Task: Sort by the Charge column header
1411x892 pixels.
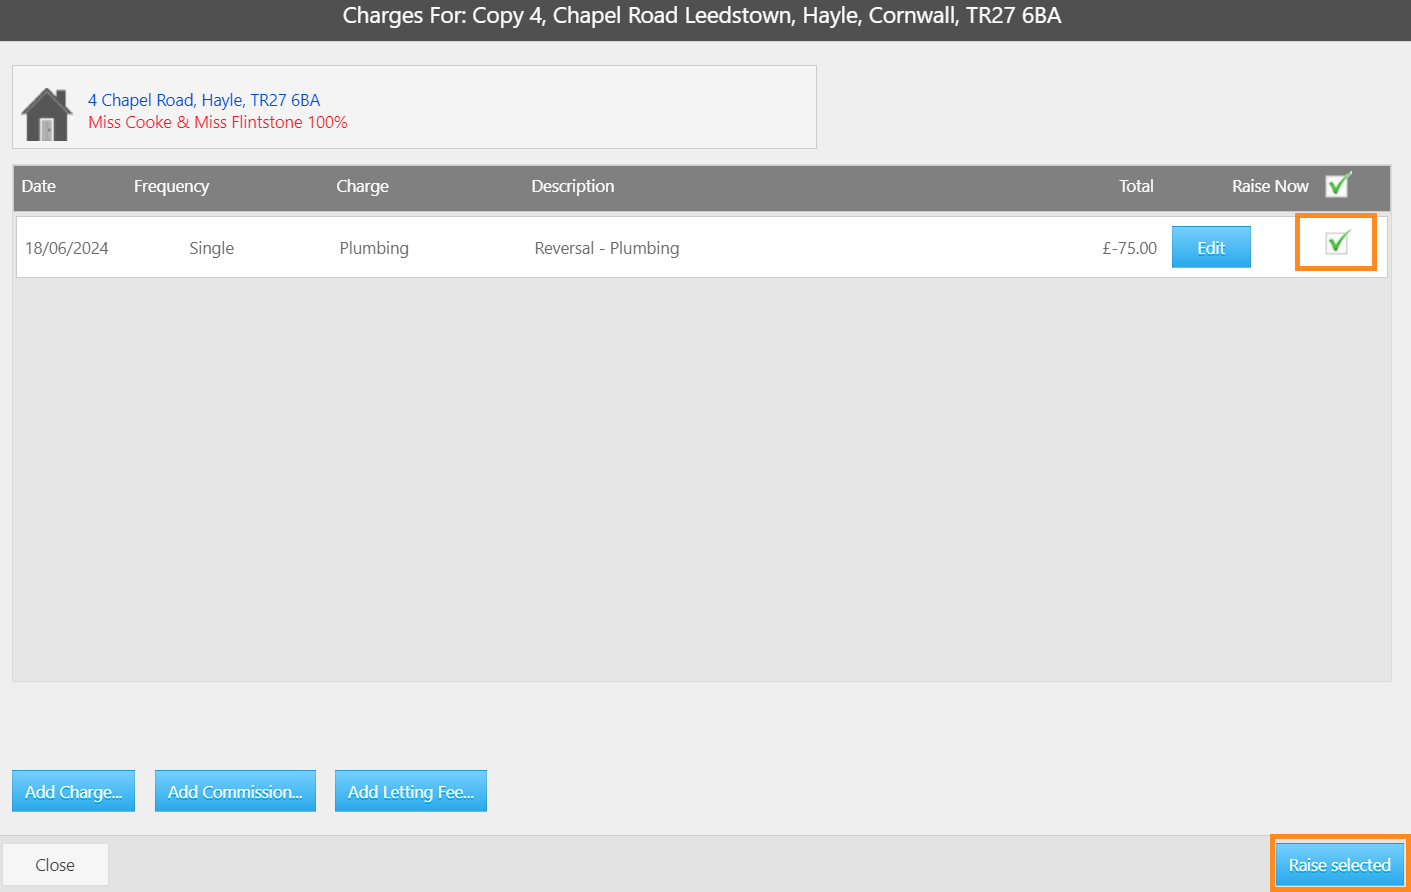Action: [x=362, y=186]
